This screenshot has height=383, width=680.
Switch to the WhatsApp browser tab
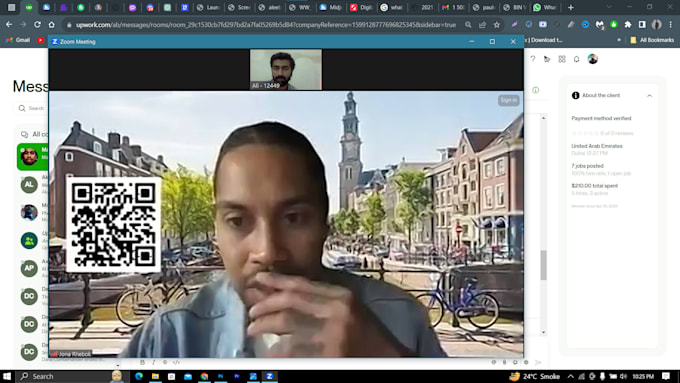coord(545,7)
